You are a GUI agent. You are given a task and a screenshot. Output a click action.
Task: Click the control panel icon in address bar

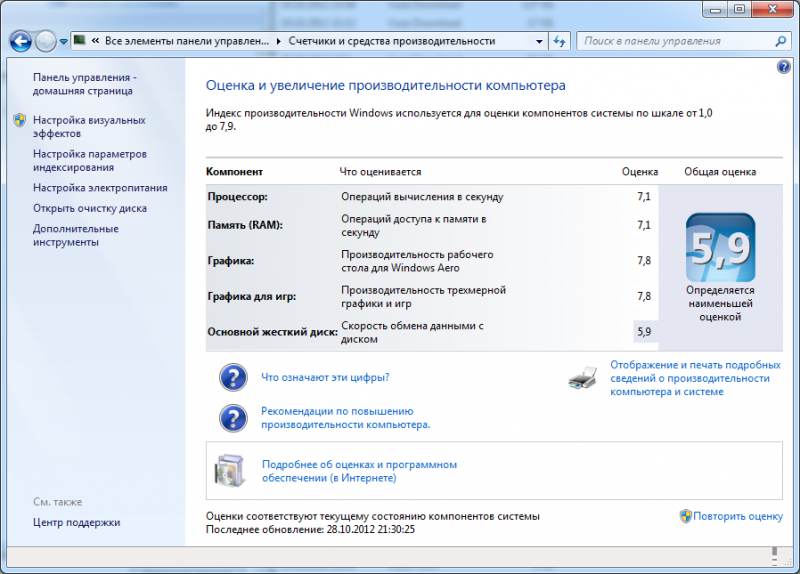click(80, 40)
